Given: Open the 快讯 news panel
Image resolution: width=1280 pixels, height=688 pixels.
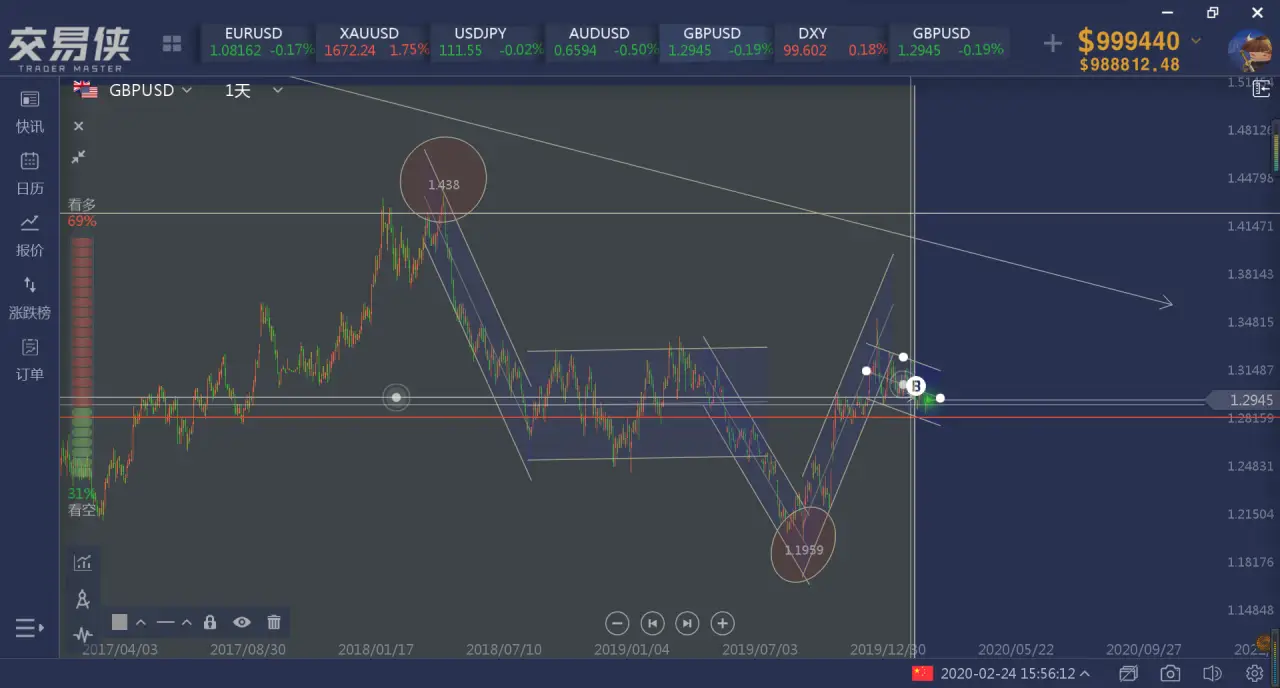Looking at the screenshot, I should tap(30, 112).
